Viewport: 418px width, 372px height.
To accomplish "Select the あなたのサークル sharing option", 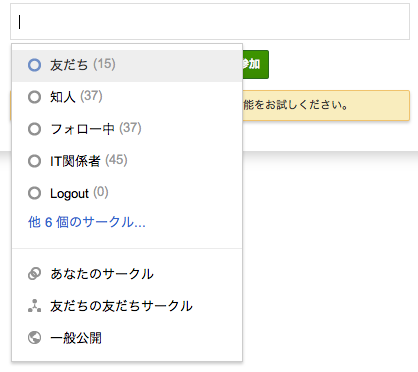I will coord(127,274).
